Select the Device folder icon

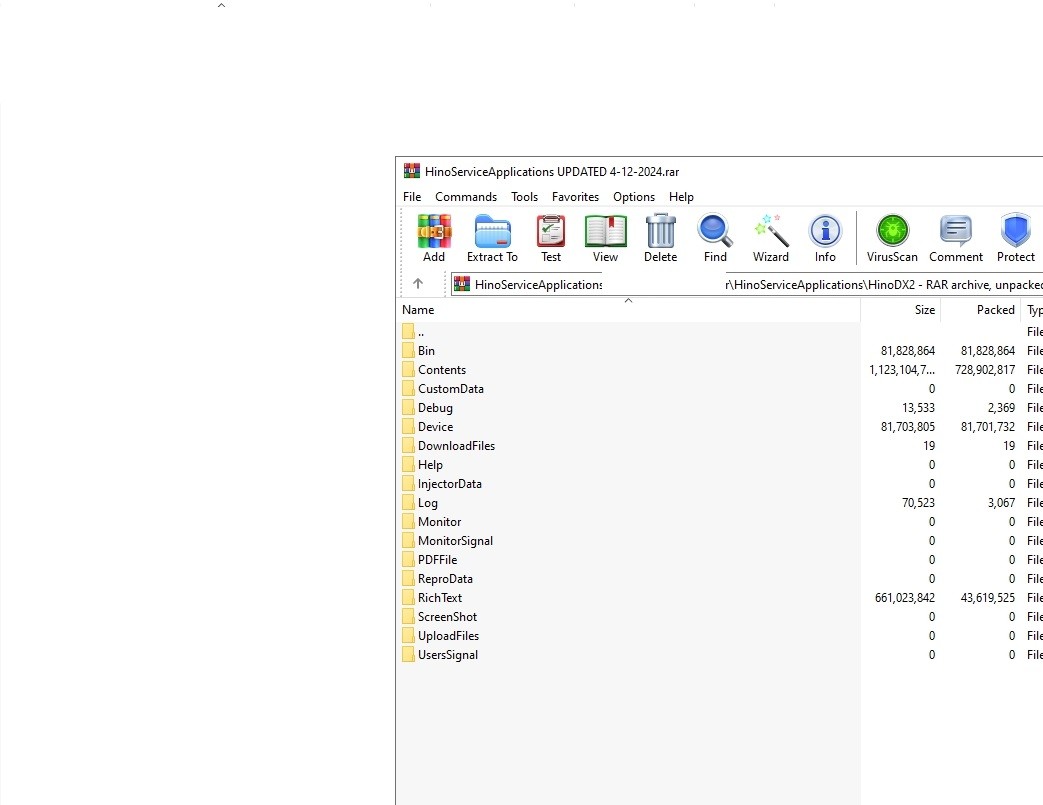[408, 426]
